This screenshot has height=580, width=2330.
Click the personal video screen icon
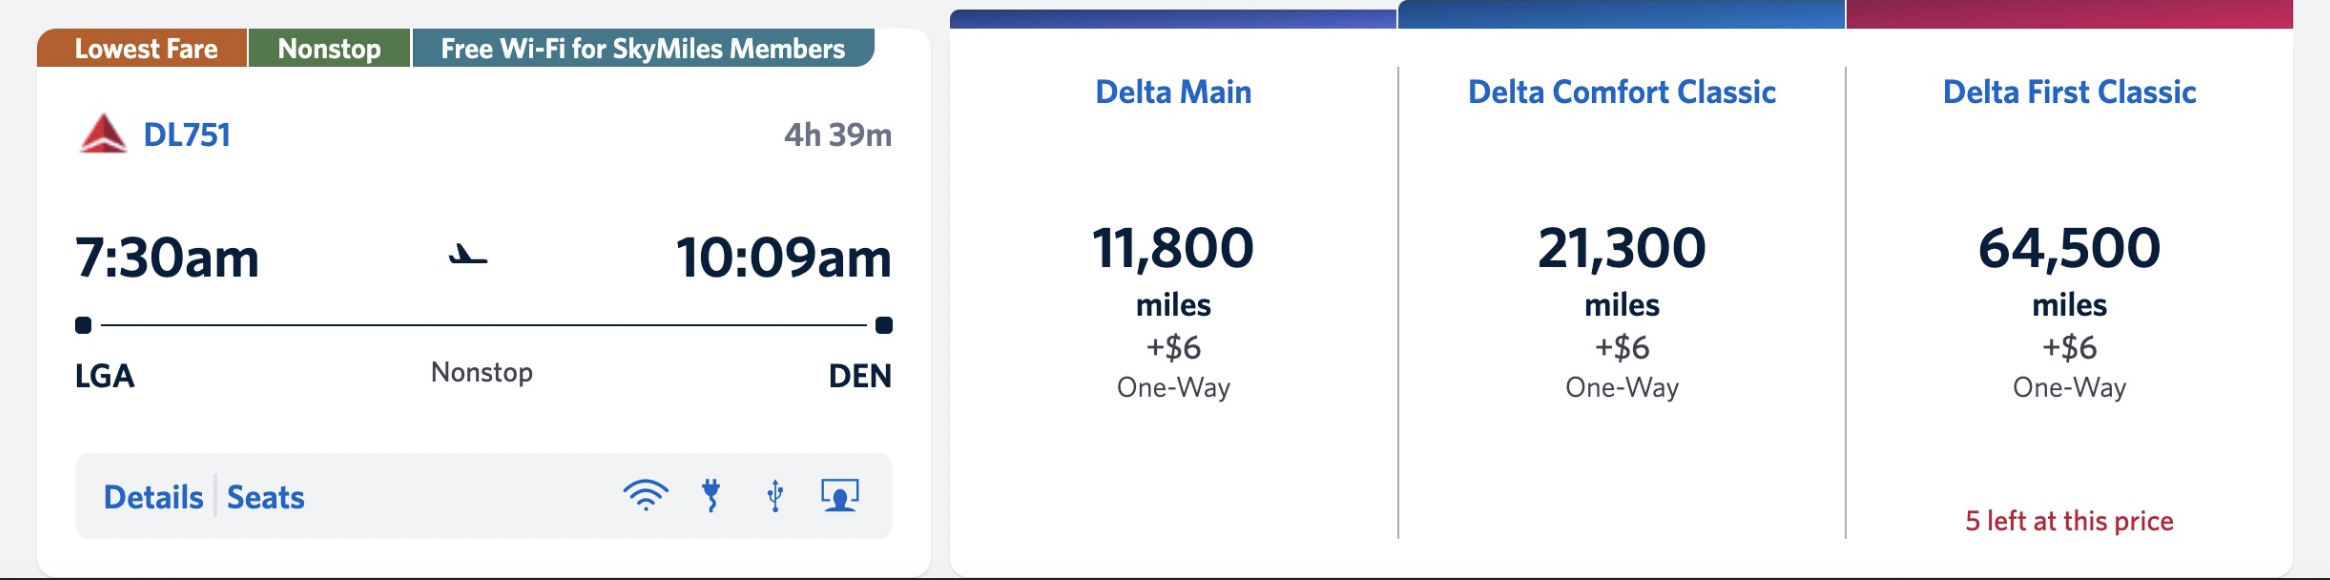coord(840,495)
